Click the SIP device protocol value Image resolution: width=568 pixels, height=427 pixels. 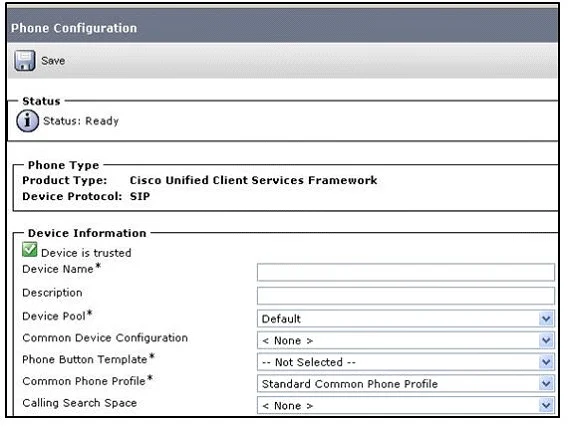click(140, 196)
